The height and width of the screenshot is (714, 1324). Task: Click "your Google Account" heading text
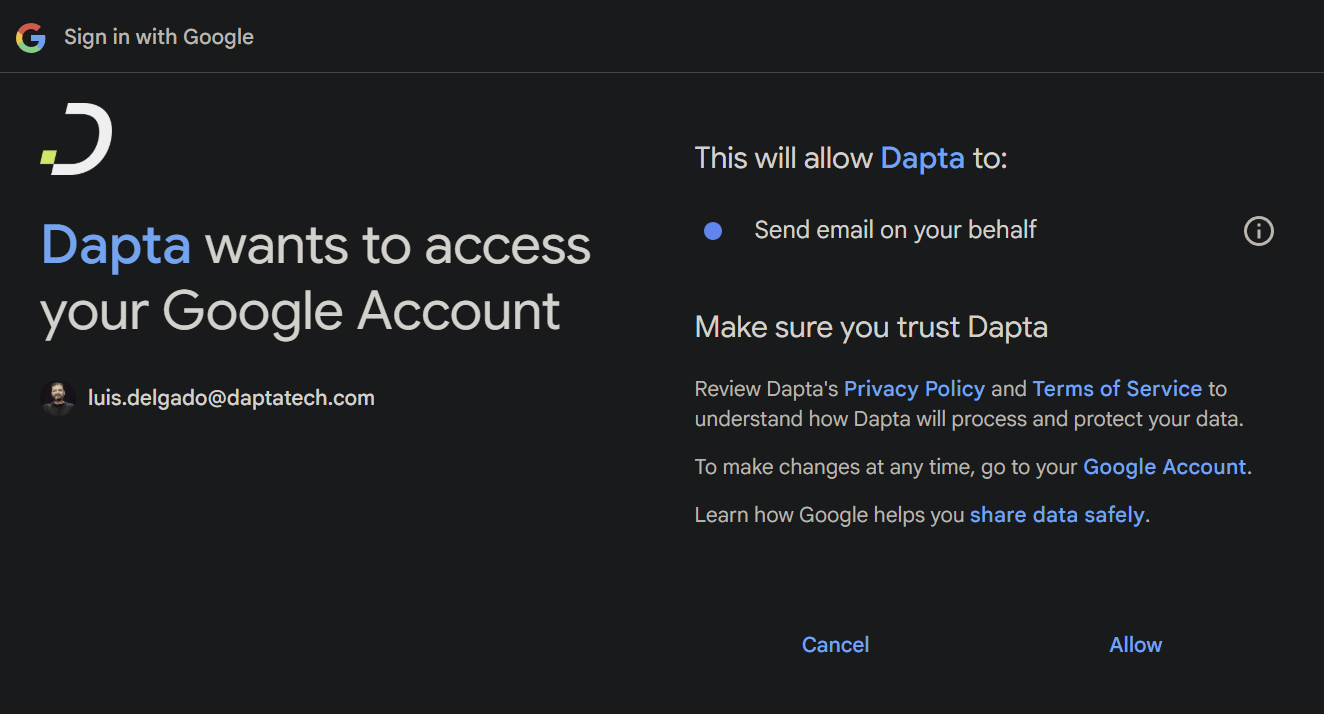coord(300,311)
